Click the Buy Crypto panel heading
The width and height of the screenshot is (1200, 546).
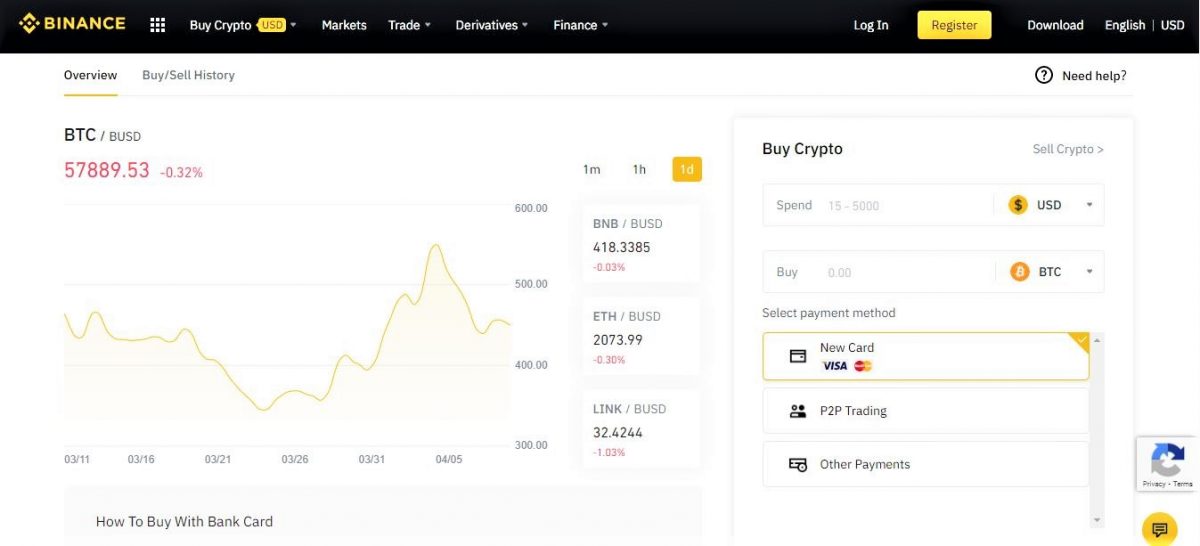coord(802,149)
